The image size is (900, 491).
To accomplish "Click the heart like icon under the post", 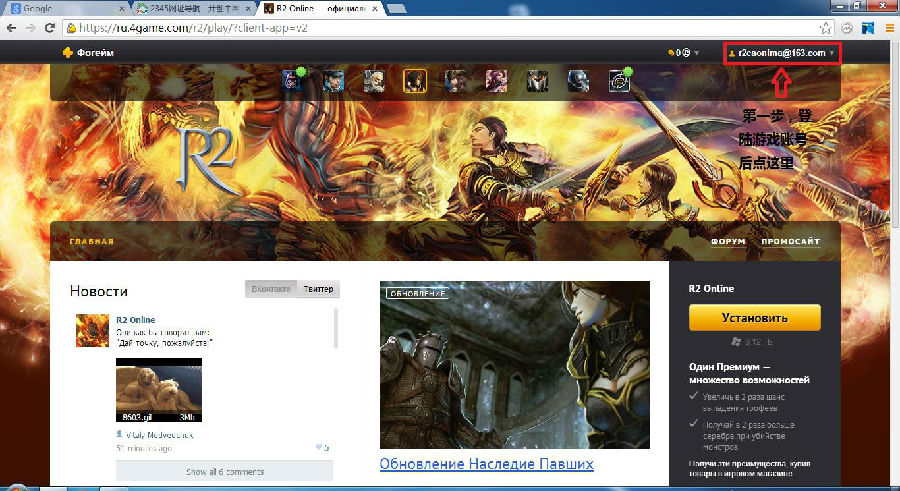I will (x=317, y=447).
